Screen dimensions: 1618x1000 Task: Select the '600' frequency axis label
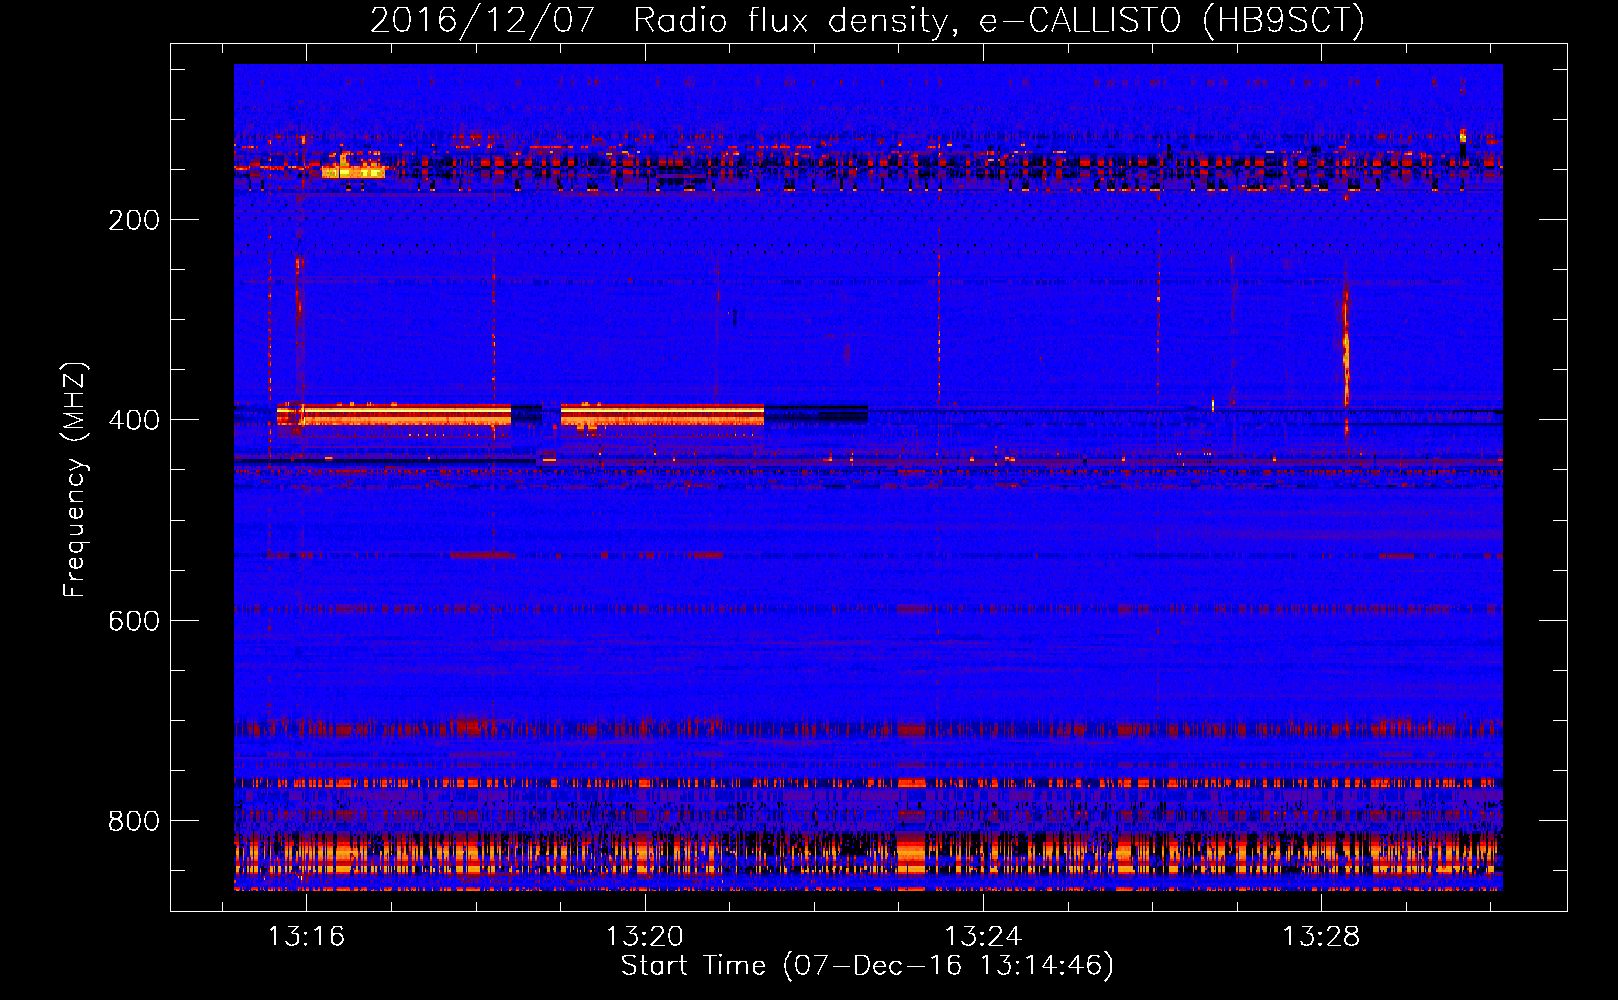pyautogui.click(x=134, y=621)
